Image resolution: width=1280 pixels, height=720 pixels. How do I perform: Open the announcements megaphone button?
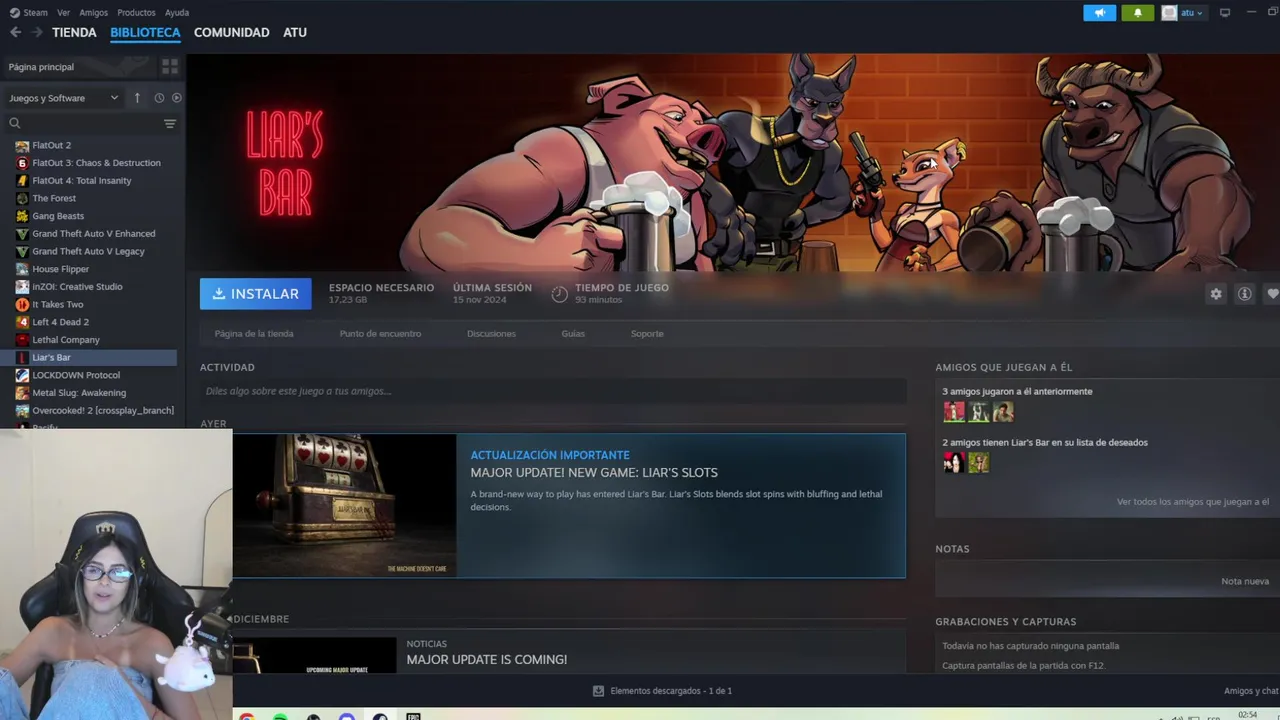click(1099, 13)
